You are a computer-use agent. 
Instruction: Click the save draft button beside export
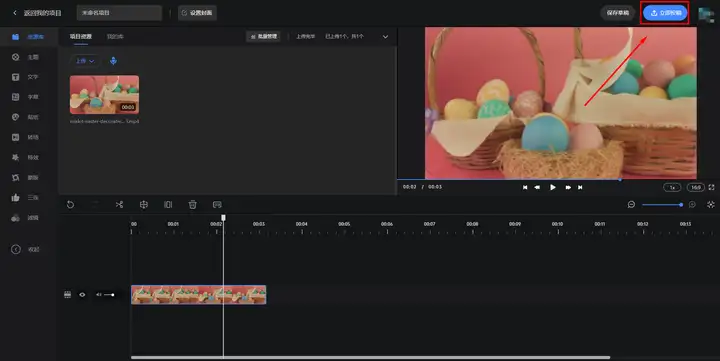618,13
